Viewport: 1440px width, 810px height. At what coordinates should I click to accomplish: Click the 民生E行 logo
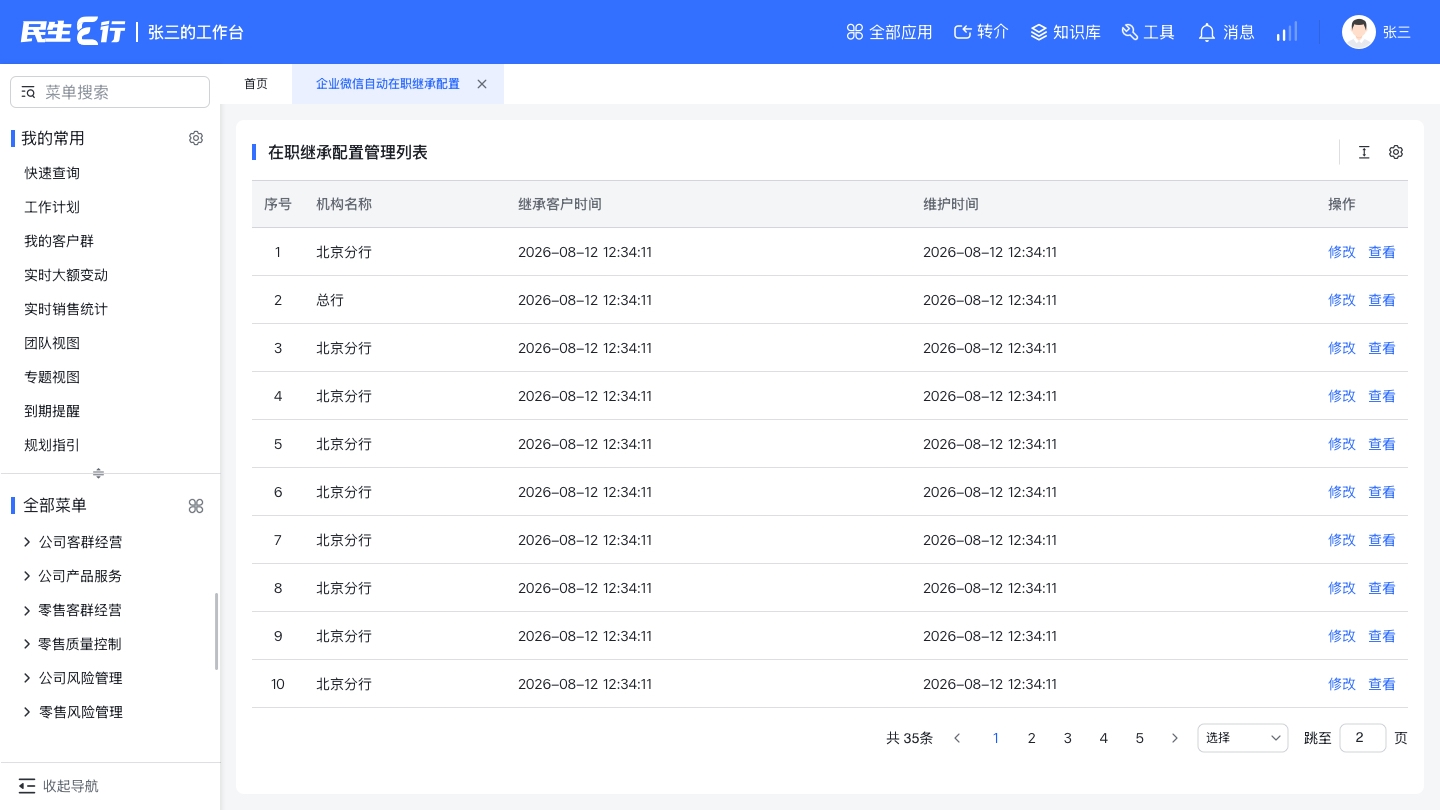[x=73, y=32]
